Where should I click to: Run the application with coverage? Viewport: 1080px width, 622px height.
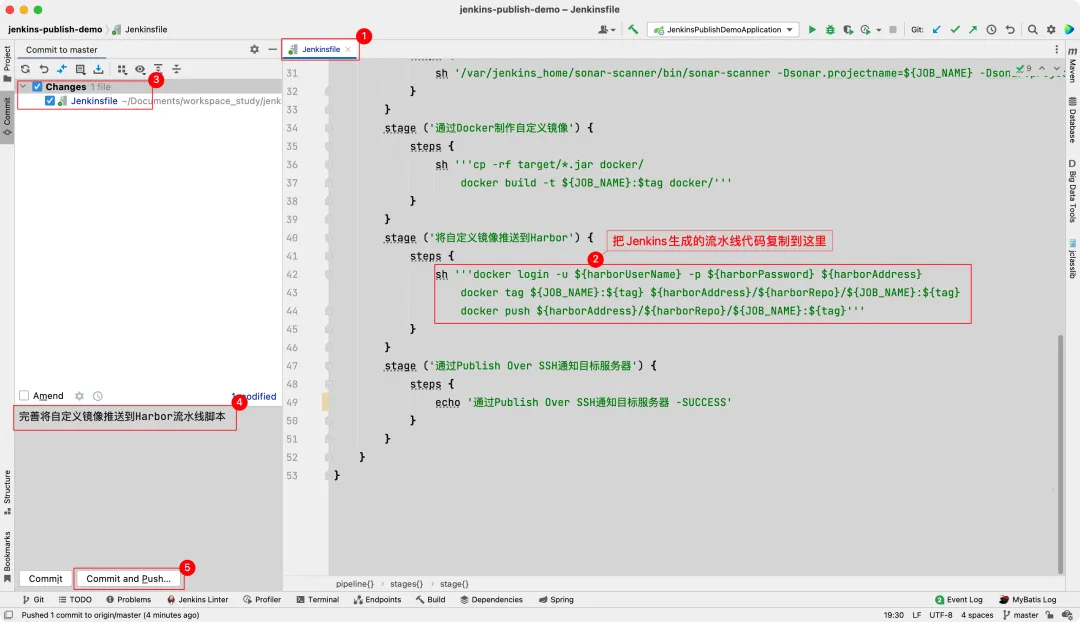click(848, 30)
